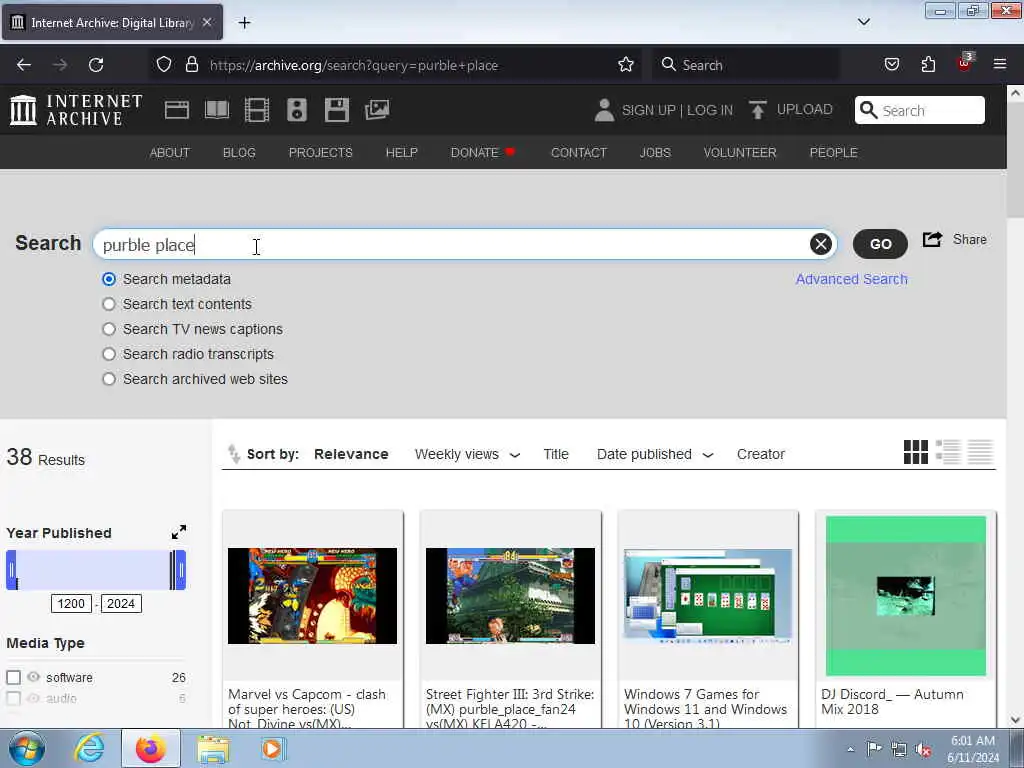Switch to tile grid view
This screenshot has height=768, width=1024.
pyautogui.click(x=916, y=452)
